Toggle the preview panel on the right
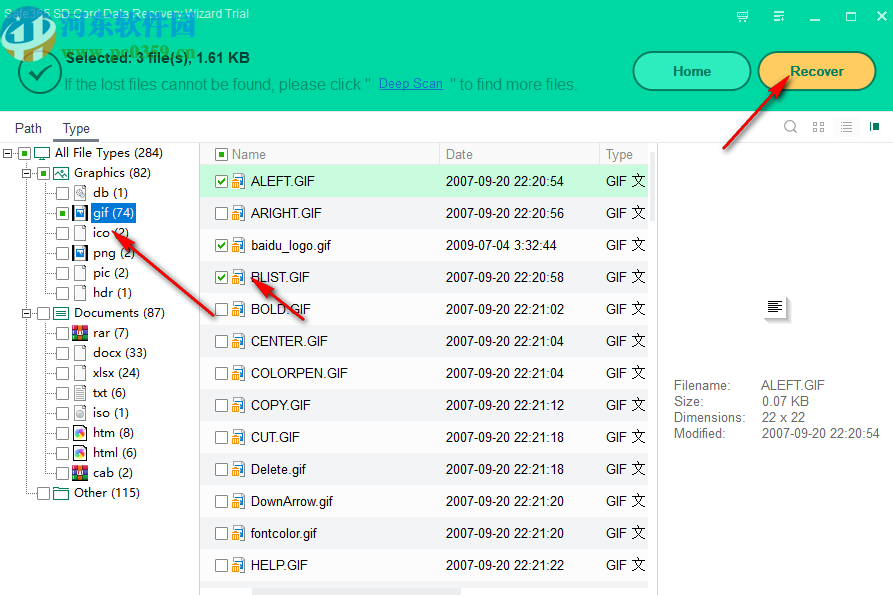 [x=874, y=127]
